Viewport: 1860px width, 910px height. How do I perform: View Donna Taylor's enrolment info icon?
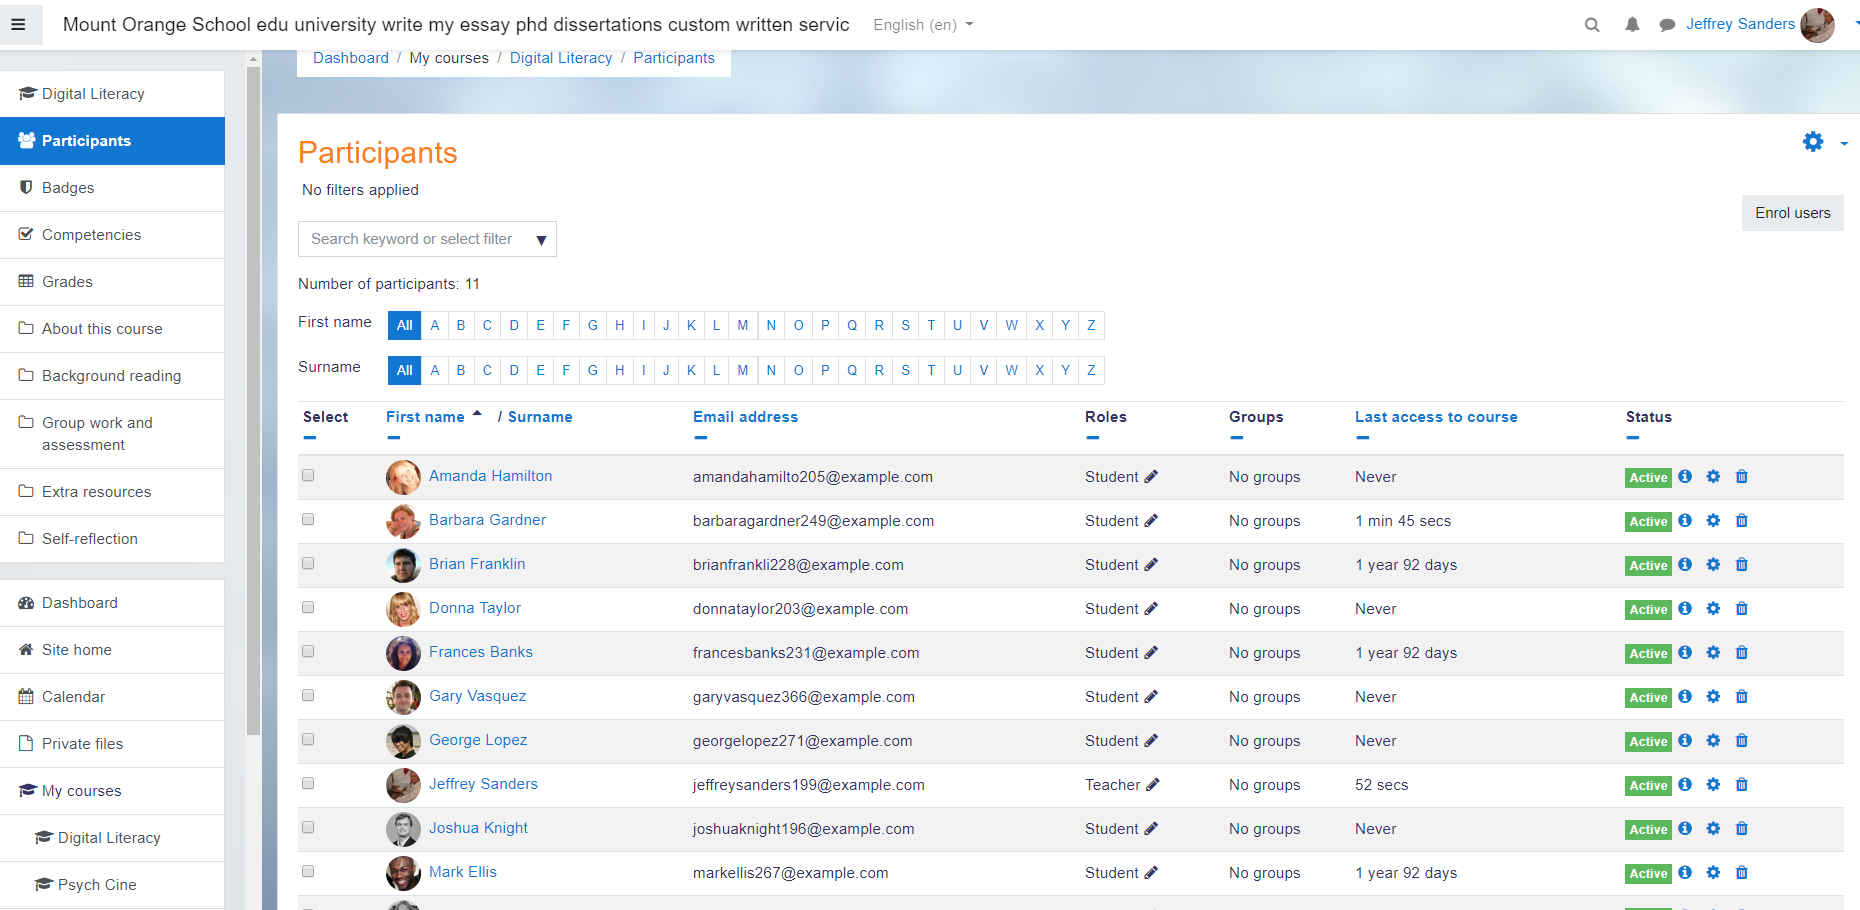(1685, 609)
